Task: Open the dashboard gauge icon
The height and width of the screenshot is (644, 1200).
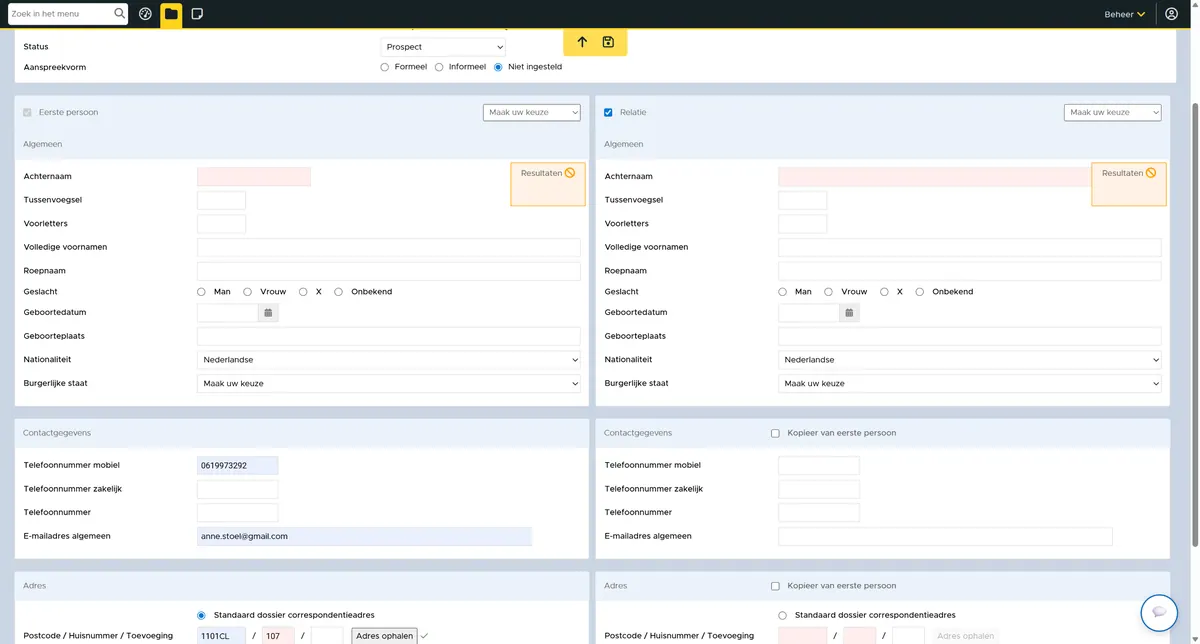Action: [x=145, y=14]
